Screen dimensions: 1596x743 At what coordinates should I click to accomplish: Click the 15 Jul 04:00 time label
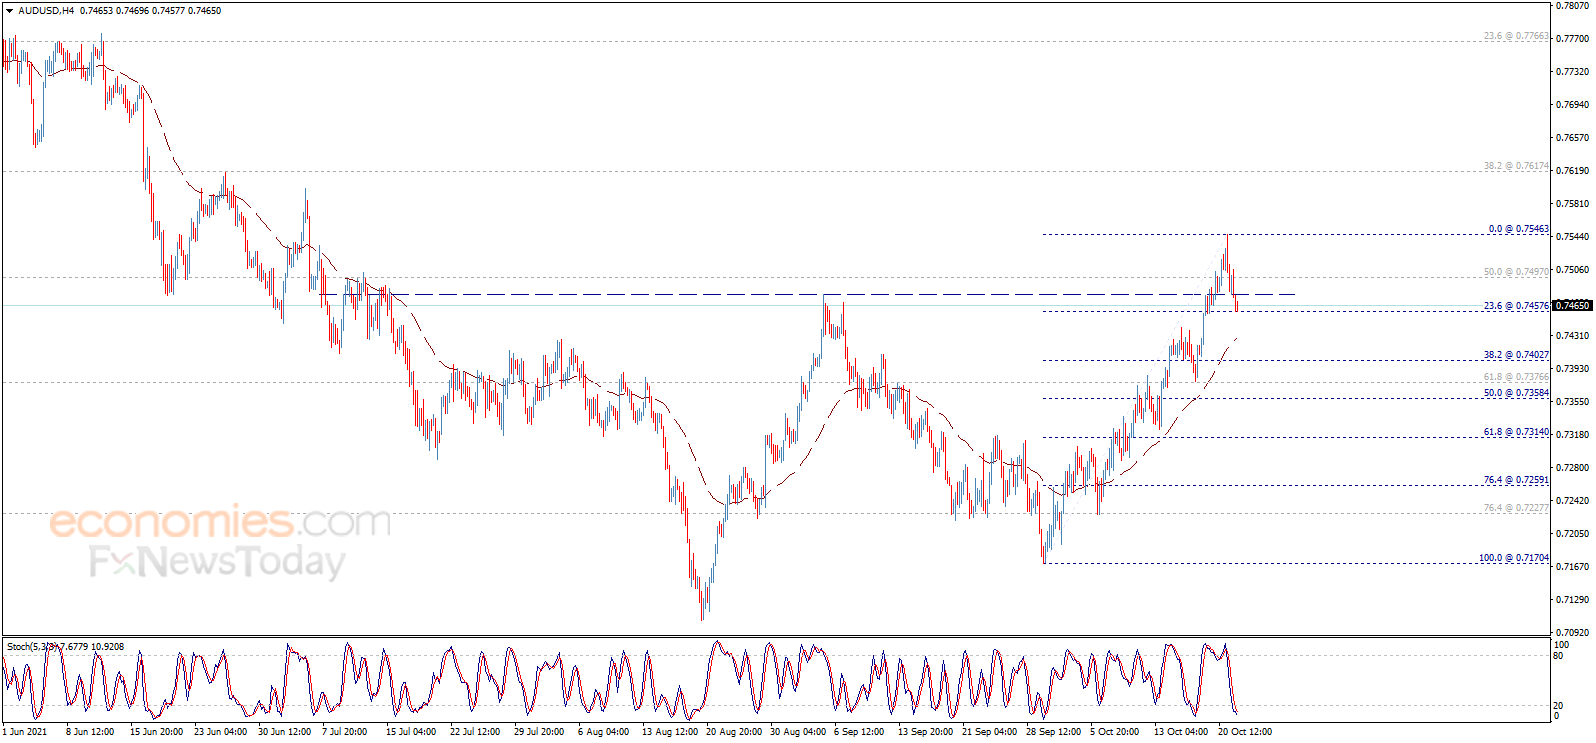pyautogui.click(x=411, y=732)
